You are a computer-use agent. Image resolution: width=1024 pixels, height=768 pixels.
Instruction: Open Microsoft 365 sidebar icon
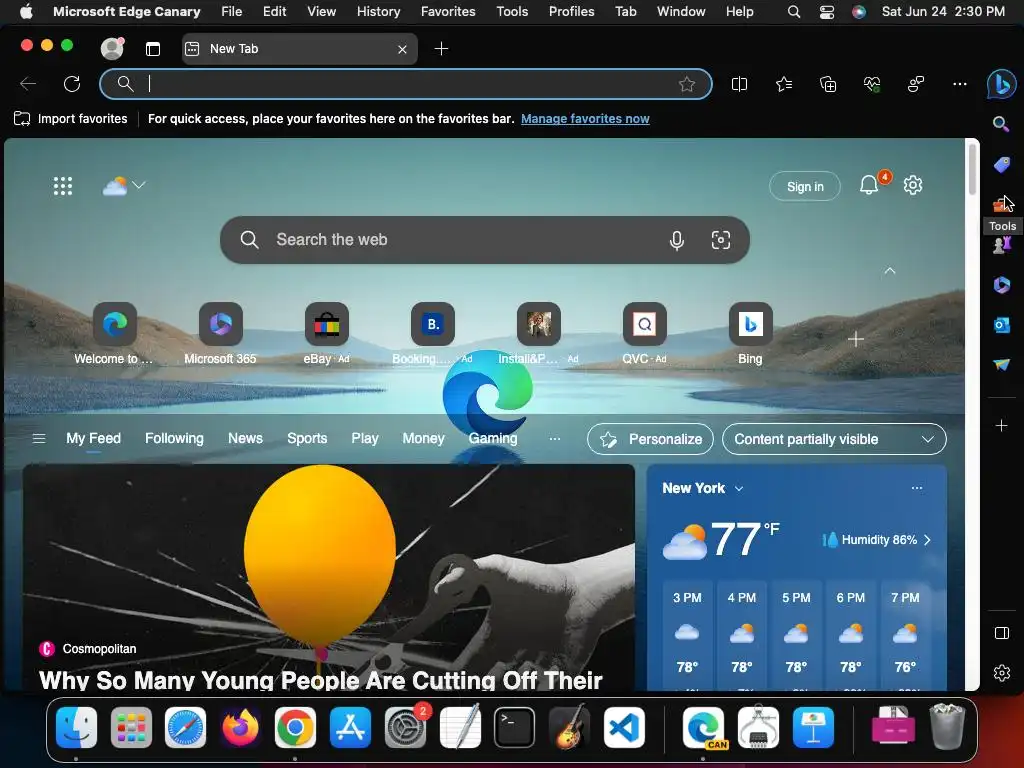coord(1001,285)
